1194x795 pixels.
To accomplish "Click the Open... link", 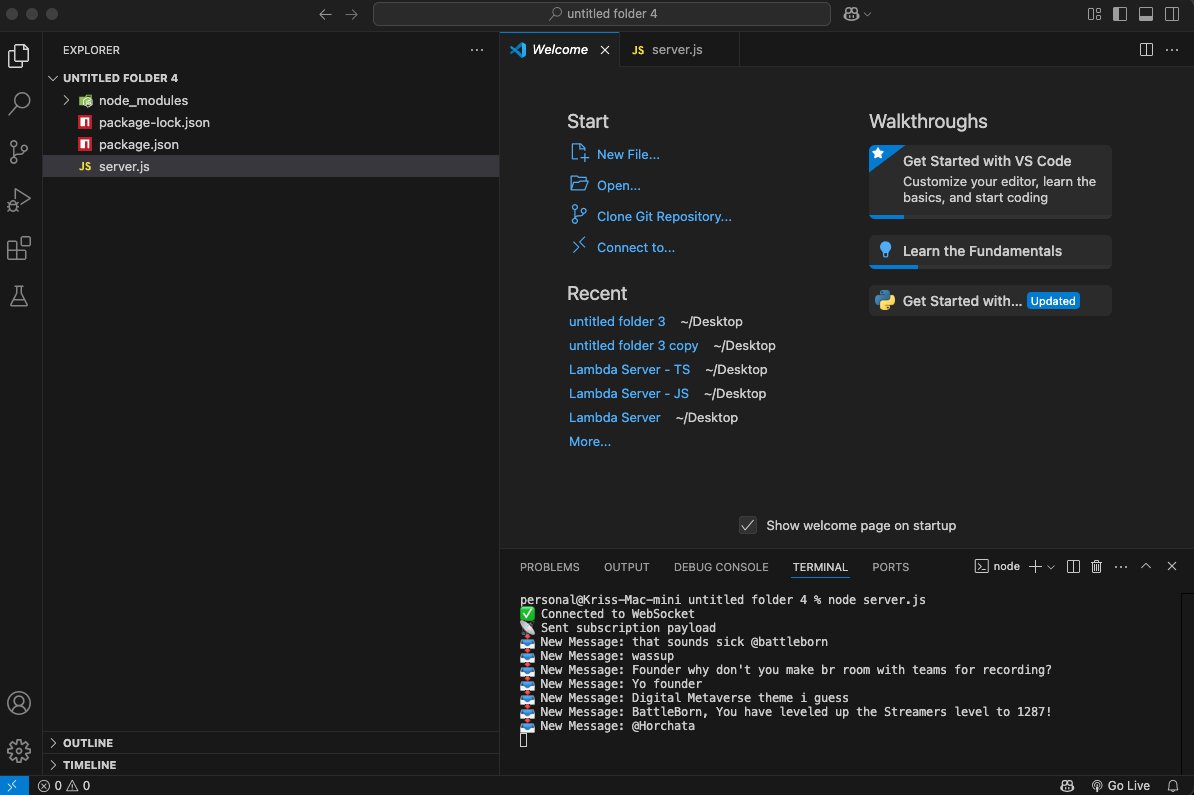I will point(618,186).
